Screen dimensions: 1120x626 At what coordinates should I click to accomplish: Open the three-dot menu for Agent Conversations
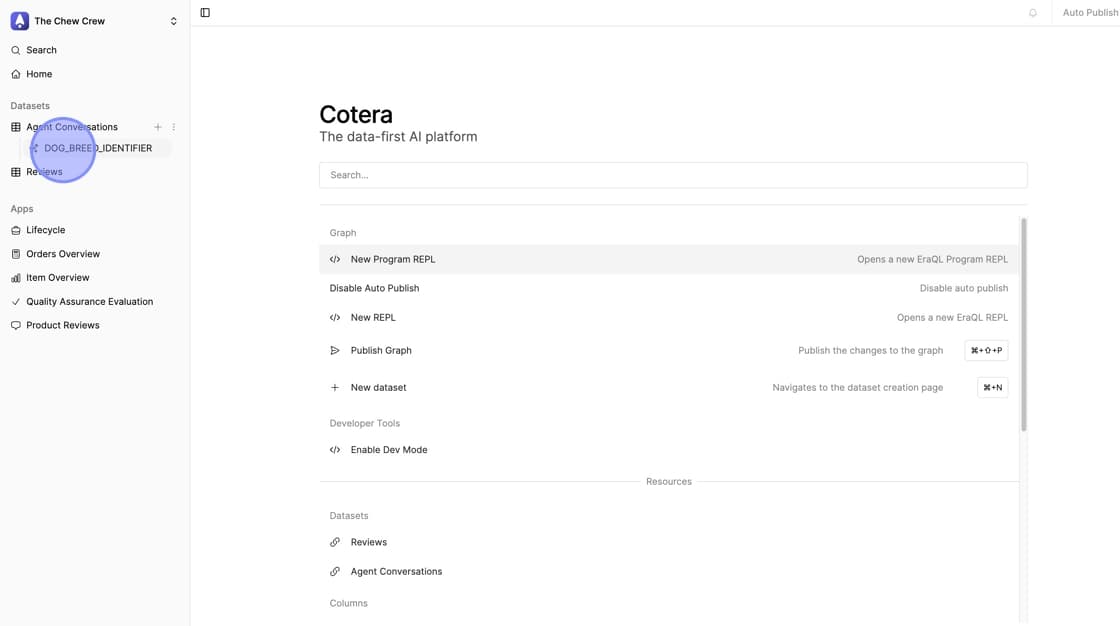coord(174,127)
